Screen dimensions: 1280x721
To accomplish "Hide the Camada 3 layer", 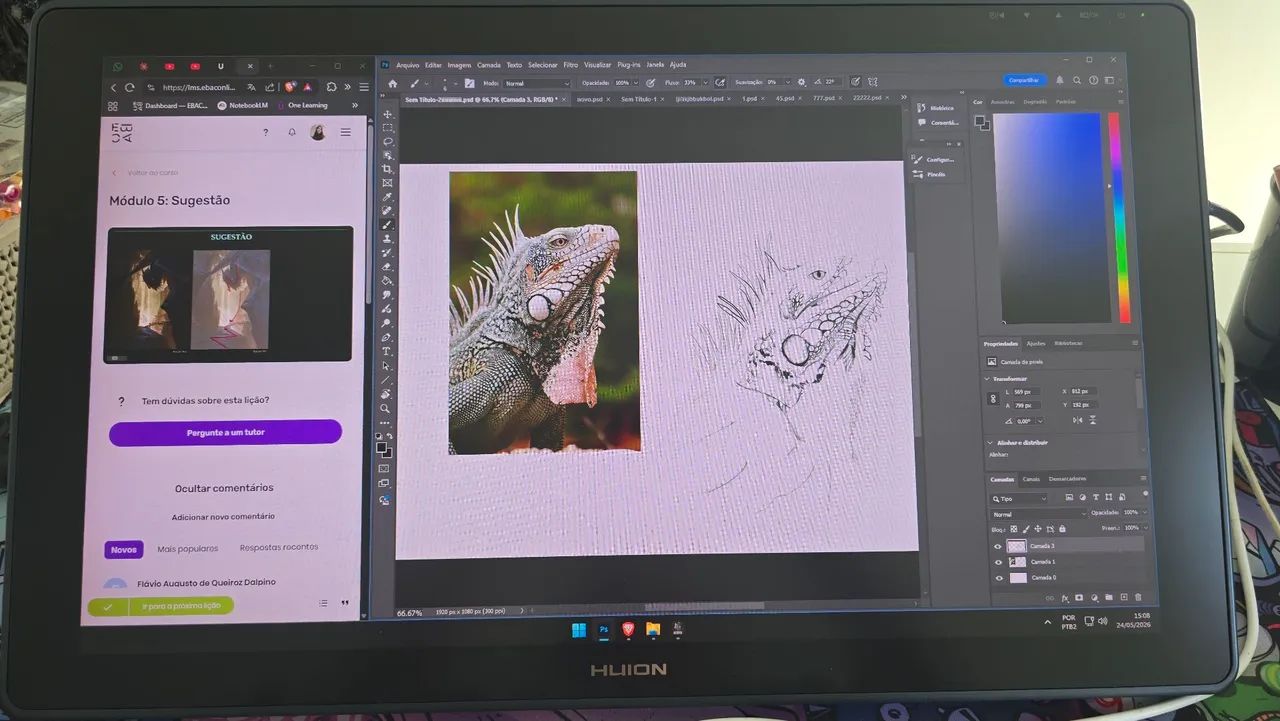I will click(x=997, y=546).
